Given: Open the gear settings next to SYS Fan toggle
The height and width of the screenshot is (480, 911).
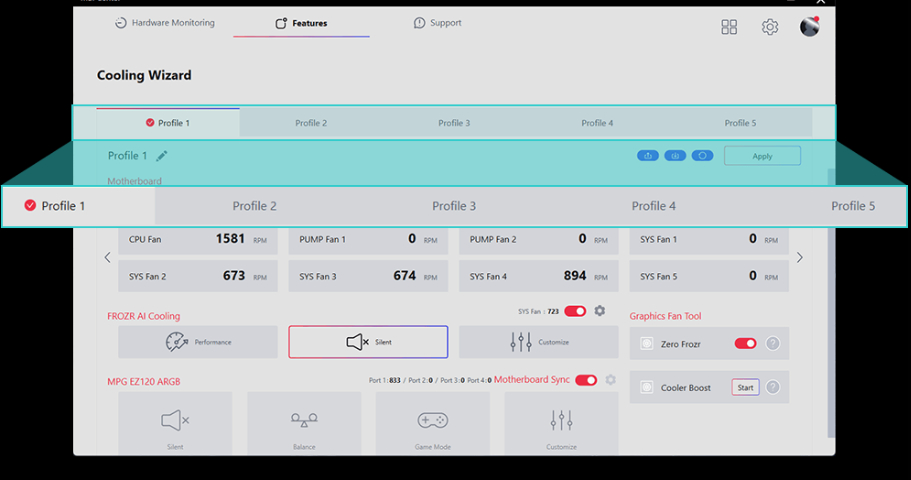Looking at the screenshot, I should pos(600,311).
